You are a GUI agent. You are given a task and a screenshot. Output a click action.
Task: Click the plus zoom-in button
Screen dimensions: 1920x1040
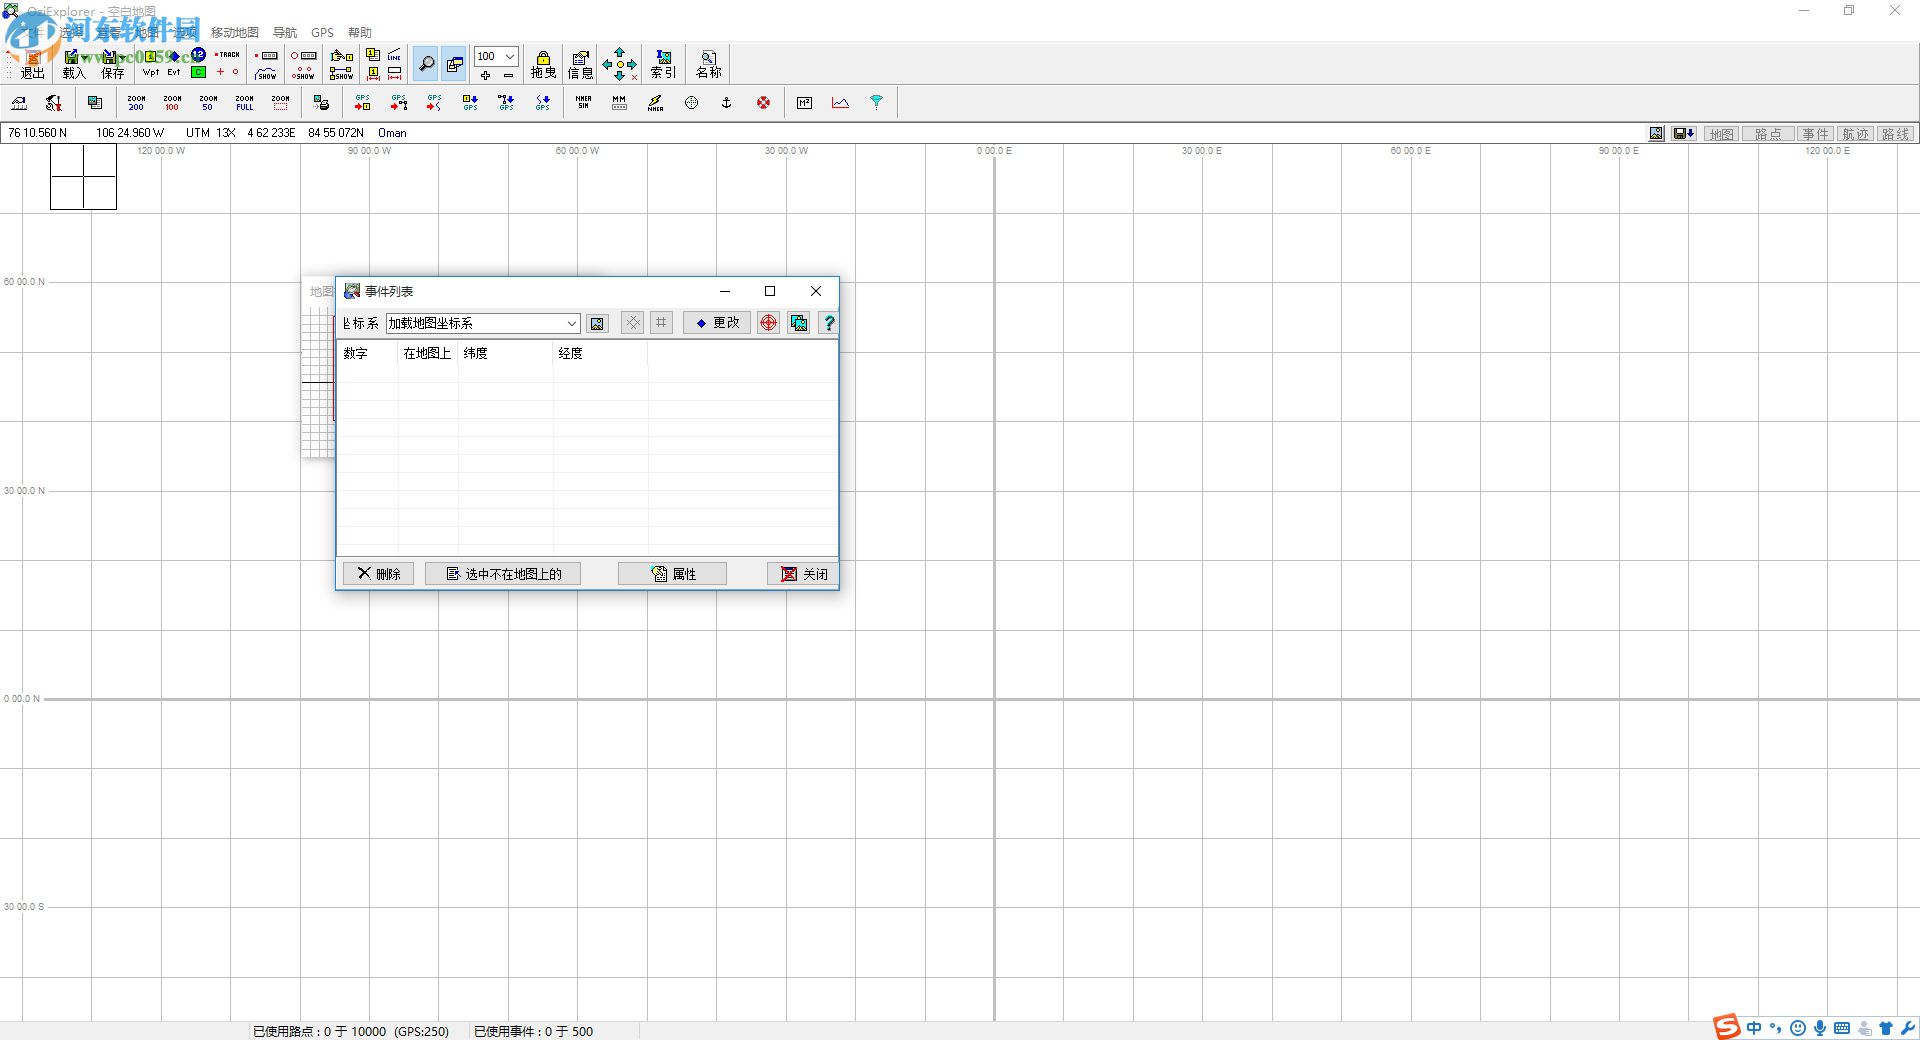[x=485, y=75]
